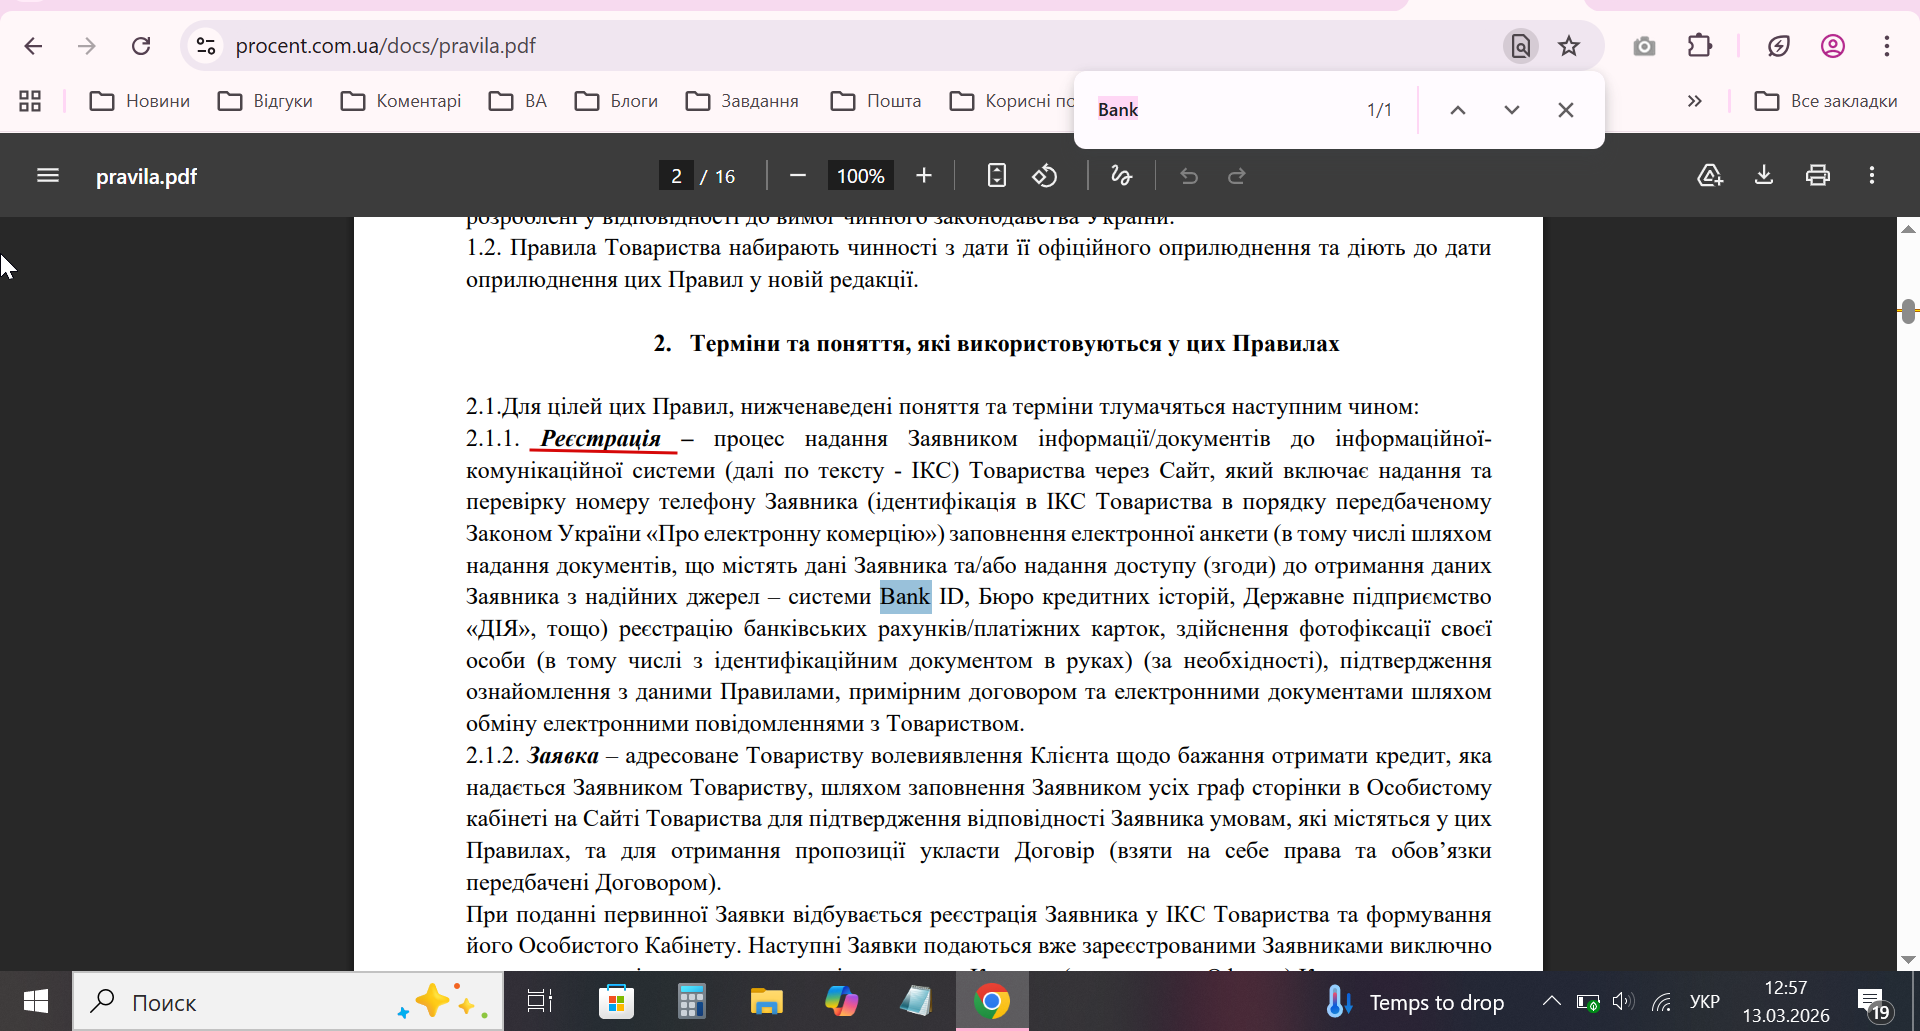Zoom in with the plus button

point(924,176)
